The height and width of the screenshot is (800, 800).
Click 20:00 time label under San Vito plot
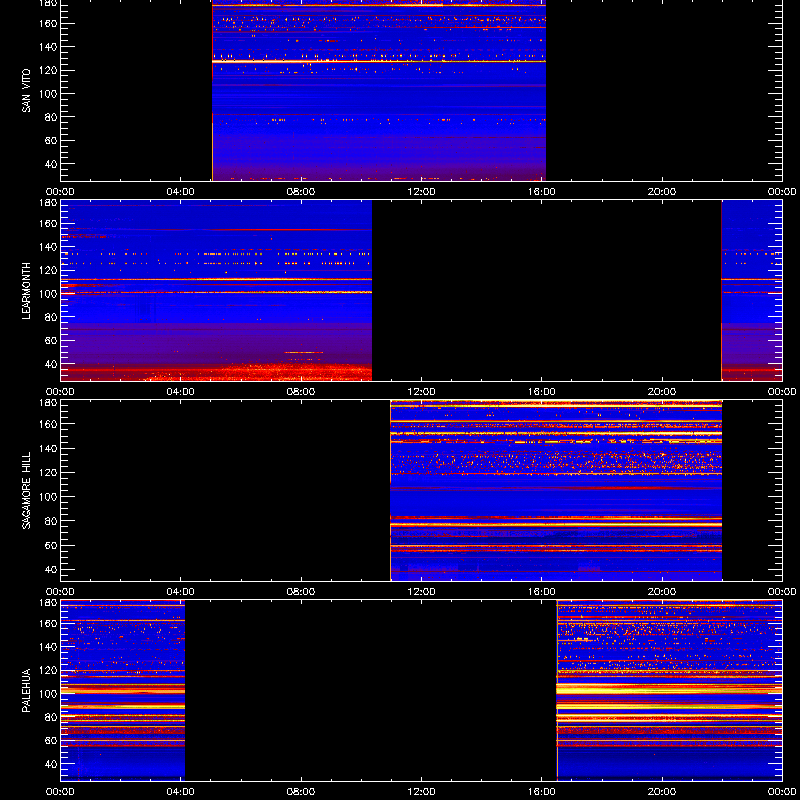pos(662,192)
